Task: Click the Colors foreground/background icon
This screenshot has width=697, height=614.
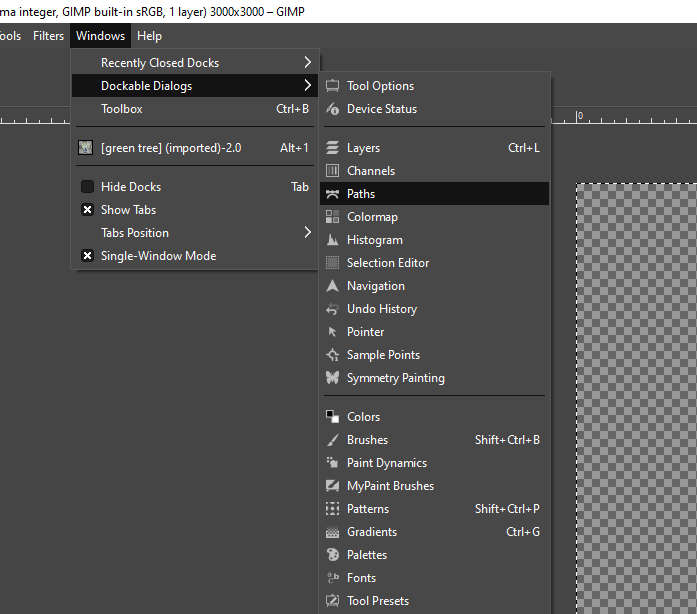Action: (x=332, y=417)
